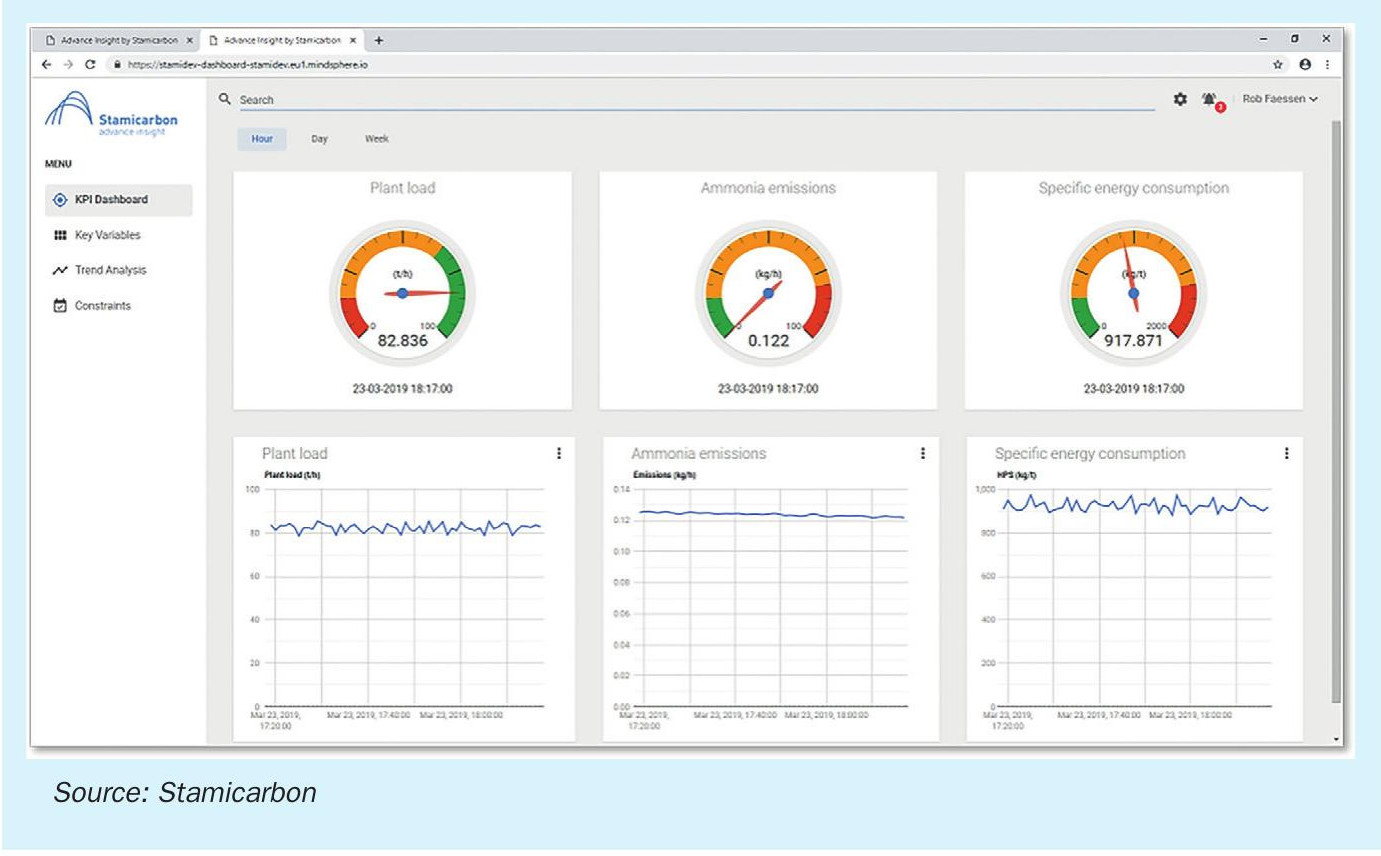Viewport: 1381px width, 856px height.
Task: Click the Ammonia emissions gauge dial
Action: [x=768, y=293]
